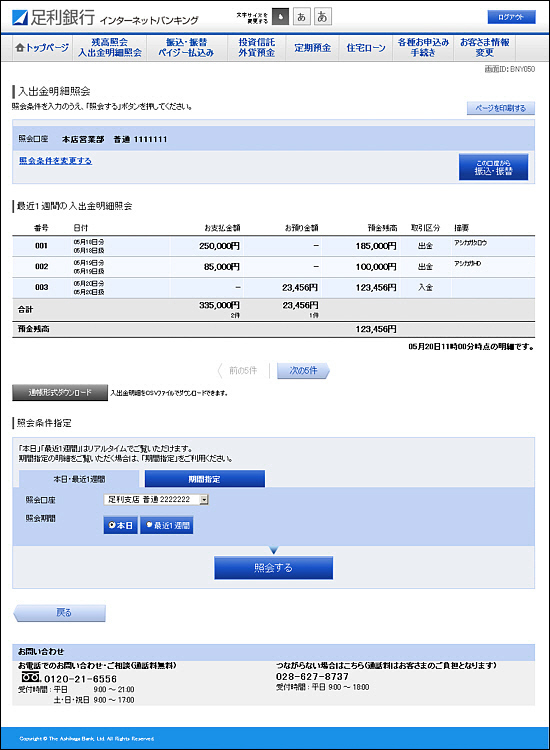Image resolution: width=550 pixels, height=750 pixels.
Task: Select the medium font size button
Action: point(301,17)
